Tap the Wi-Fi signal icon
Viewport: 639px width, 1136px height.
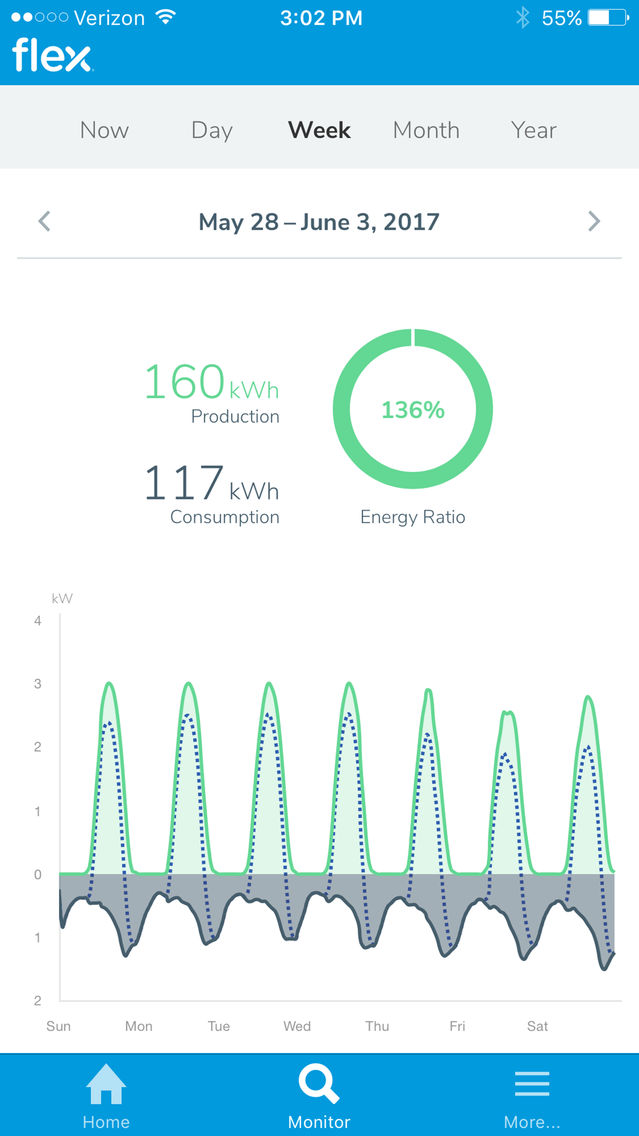coord(166,17)
